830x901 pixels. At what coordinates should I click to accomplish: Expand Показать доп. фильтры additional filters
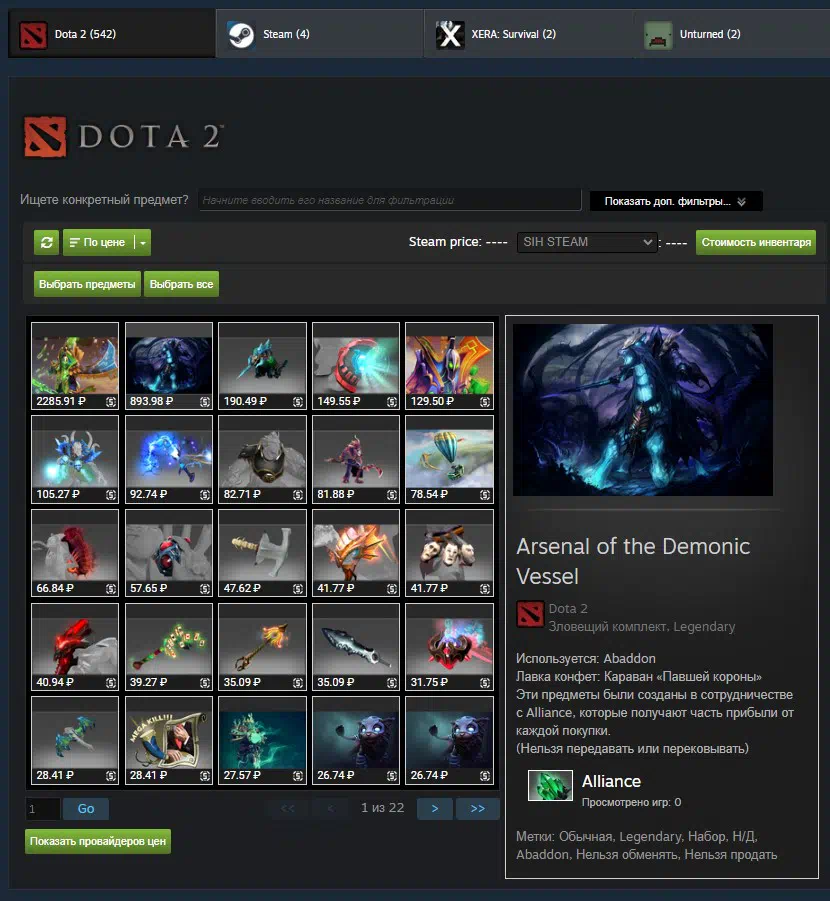(675, 201)
